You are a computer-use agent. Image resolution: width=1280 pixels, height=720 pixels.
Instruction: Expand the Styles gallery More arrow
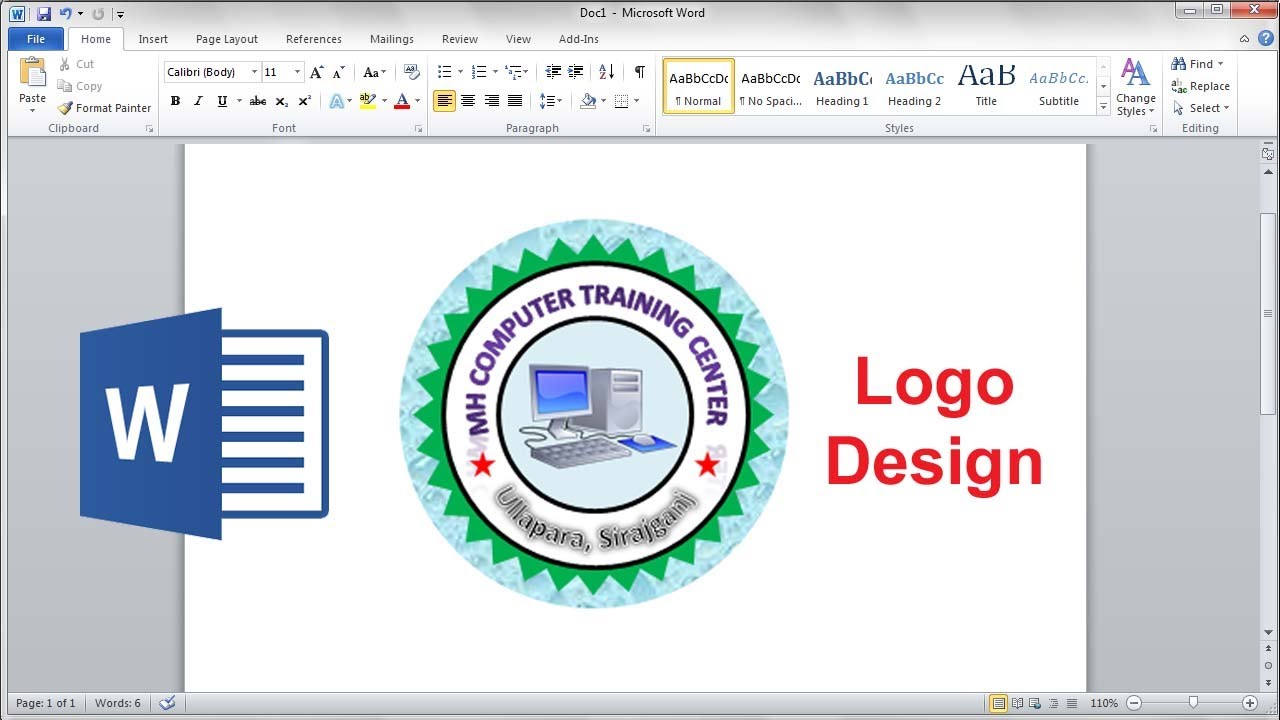point(1104,105)
